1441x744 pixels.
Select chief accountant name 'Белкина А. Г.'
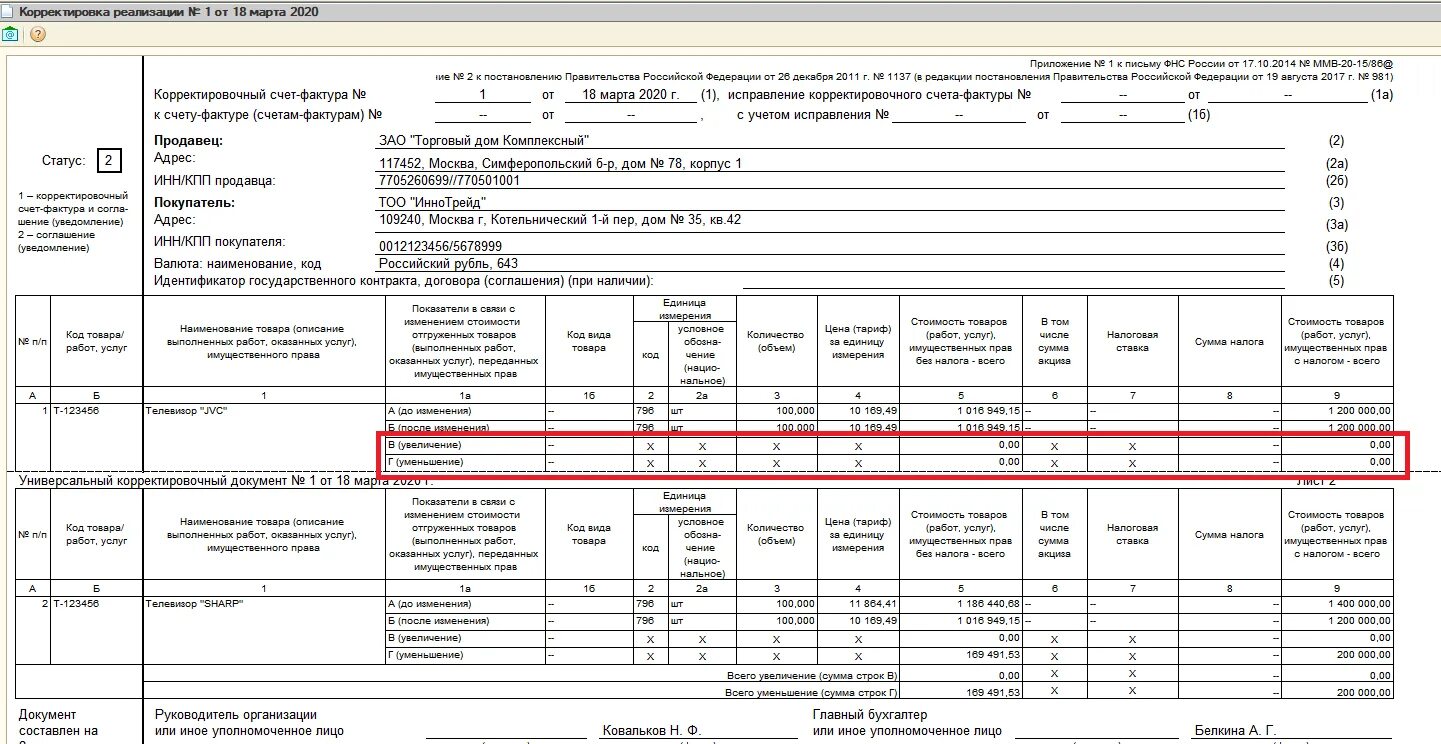[x=1236, y=731]
